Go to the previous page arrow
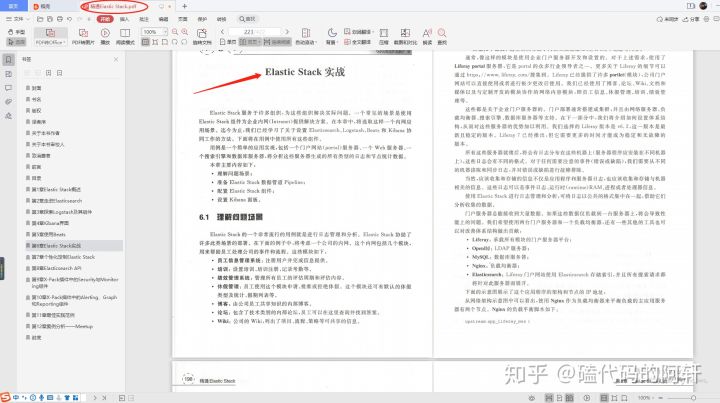This screenshot has height=403, width=720. coord(222,32)
